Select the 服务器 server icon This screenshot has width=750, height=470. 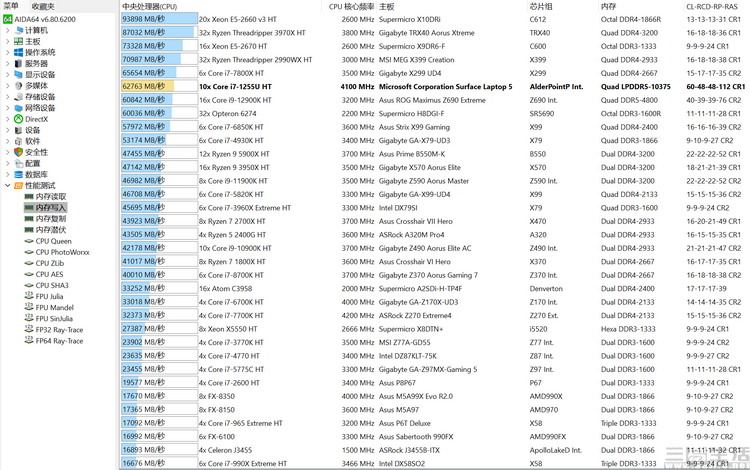(19, 63)
